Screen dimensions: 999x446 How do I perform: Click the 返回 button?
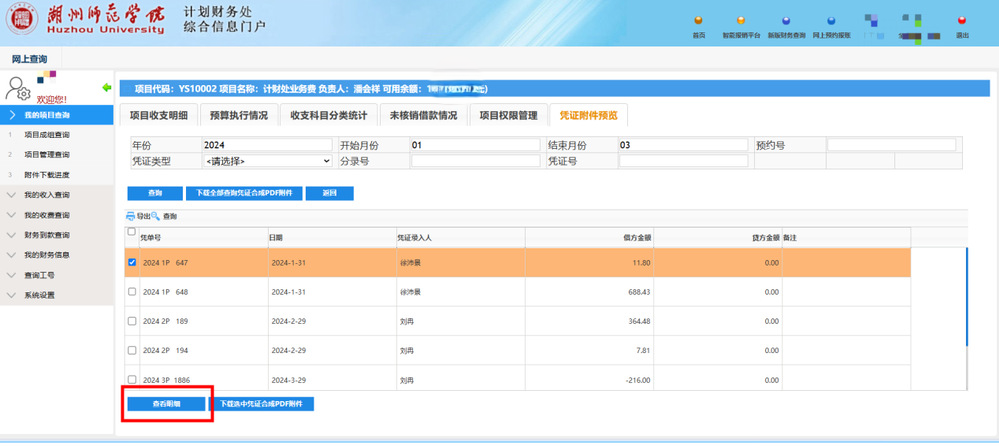pyautogui.click(x=329, y=193)
